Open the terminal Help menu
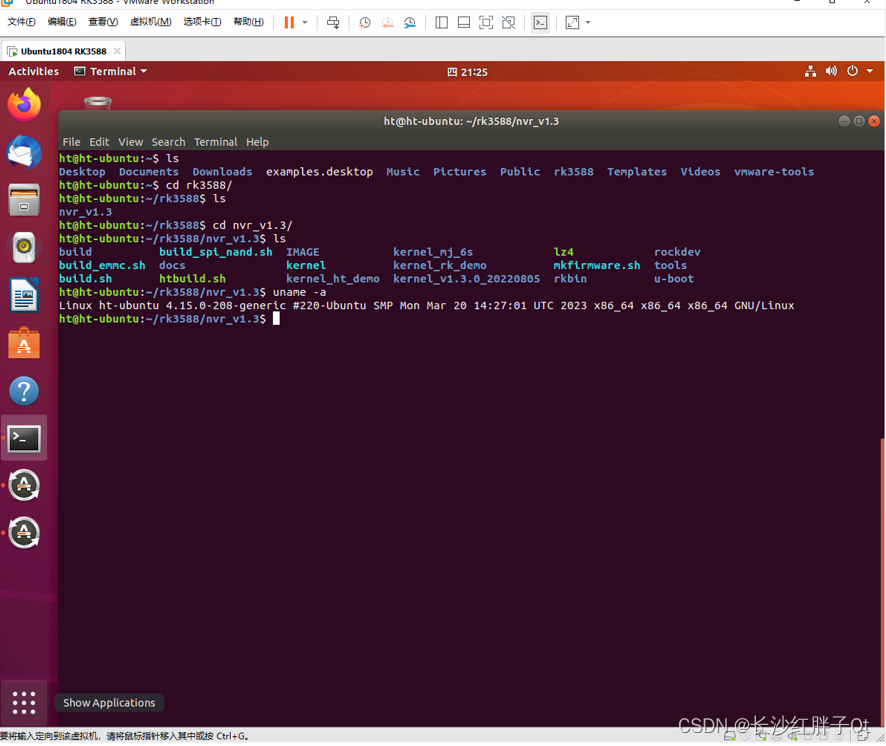 (x=257, y=142)
